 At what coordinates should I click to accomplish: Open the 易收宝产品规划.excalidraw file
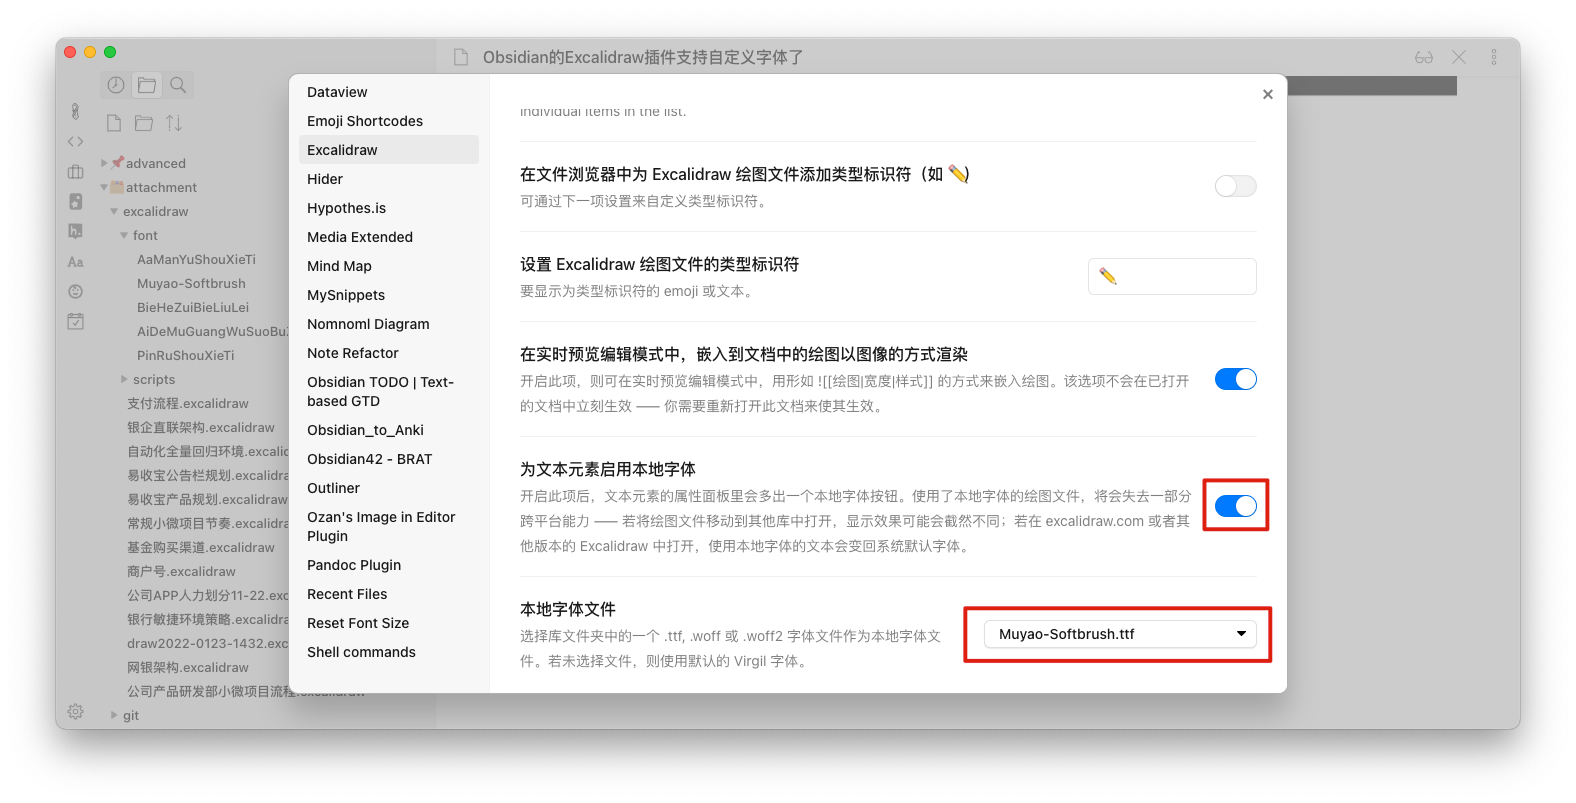(207, 500)
